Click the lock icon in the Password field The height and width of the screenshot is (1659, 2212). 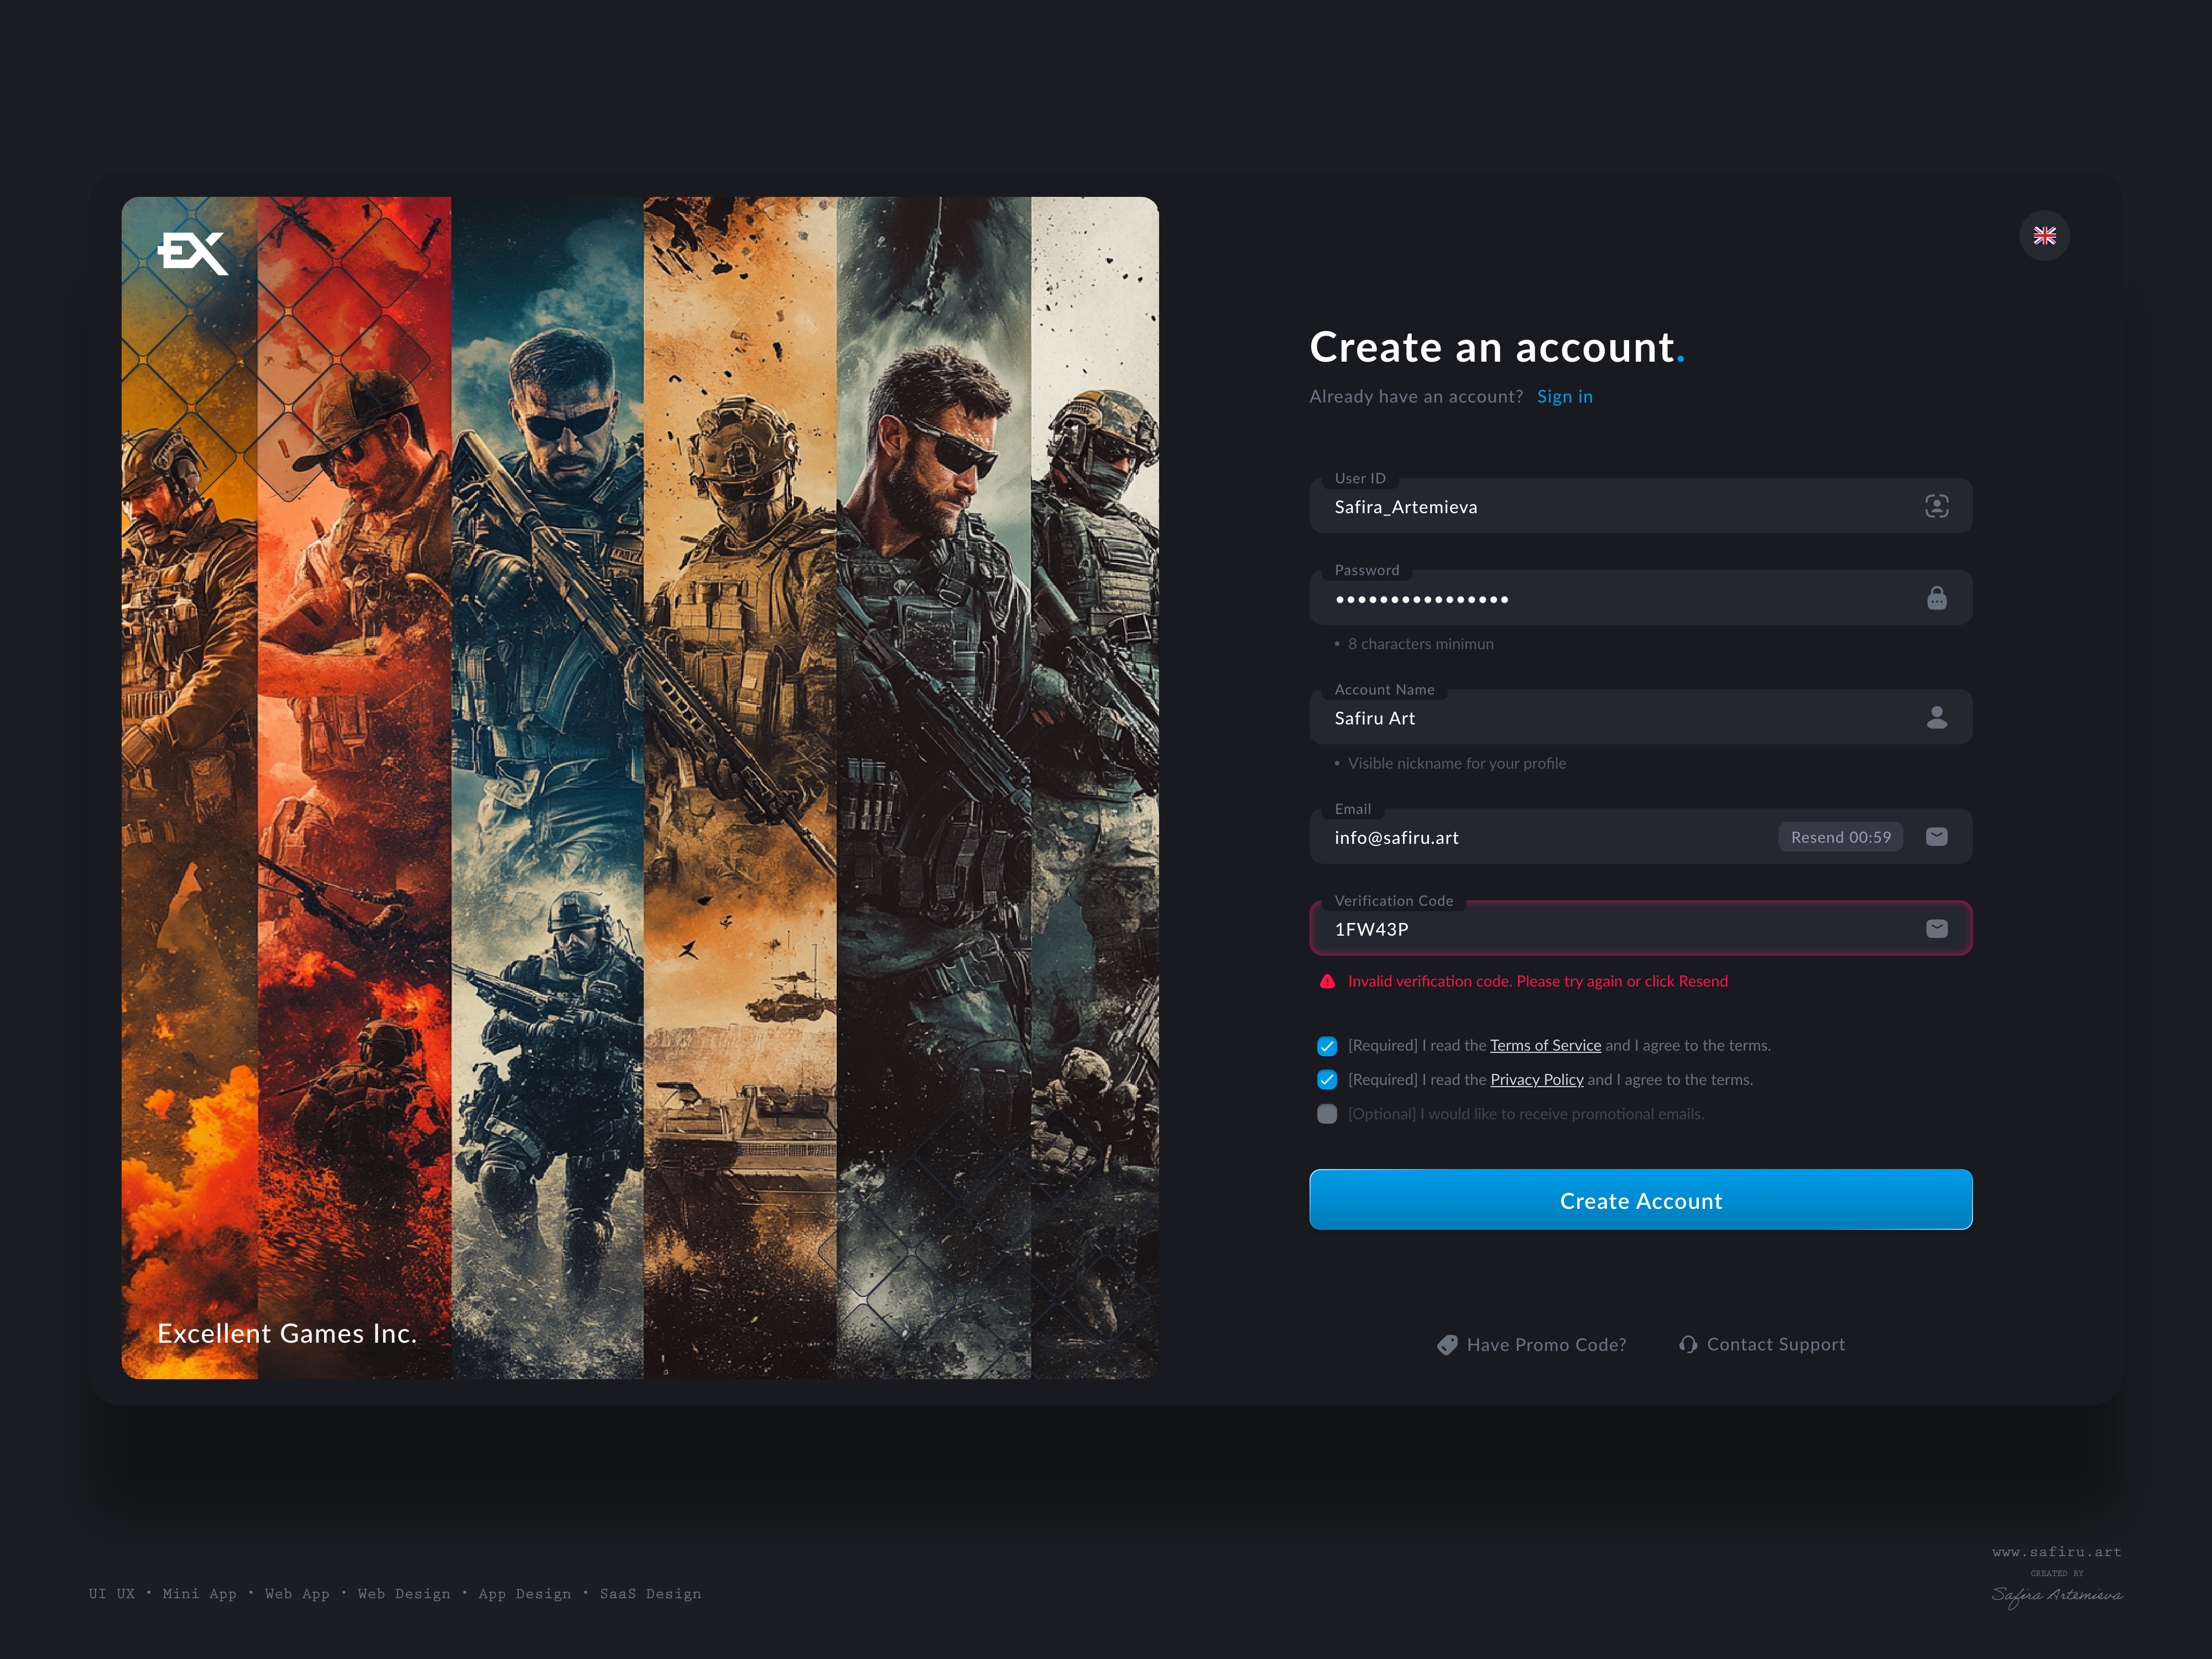1938,597
